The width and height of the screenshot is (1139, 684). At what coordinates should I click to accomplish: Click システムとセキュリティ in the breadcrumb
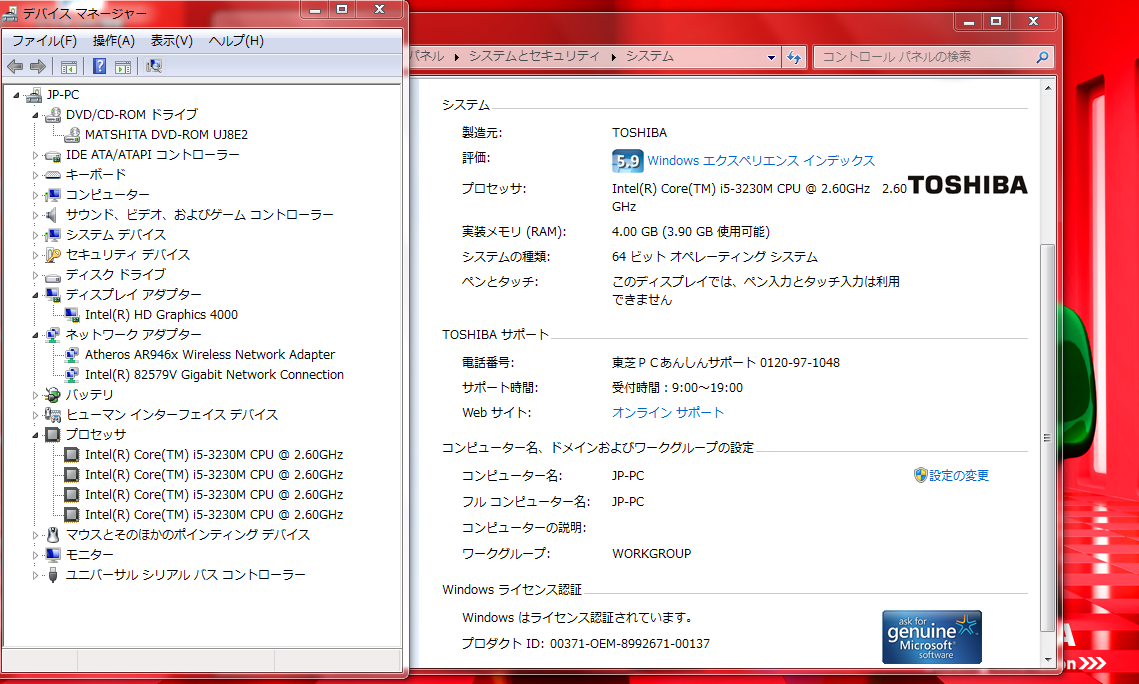tap(534, 56)
